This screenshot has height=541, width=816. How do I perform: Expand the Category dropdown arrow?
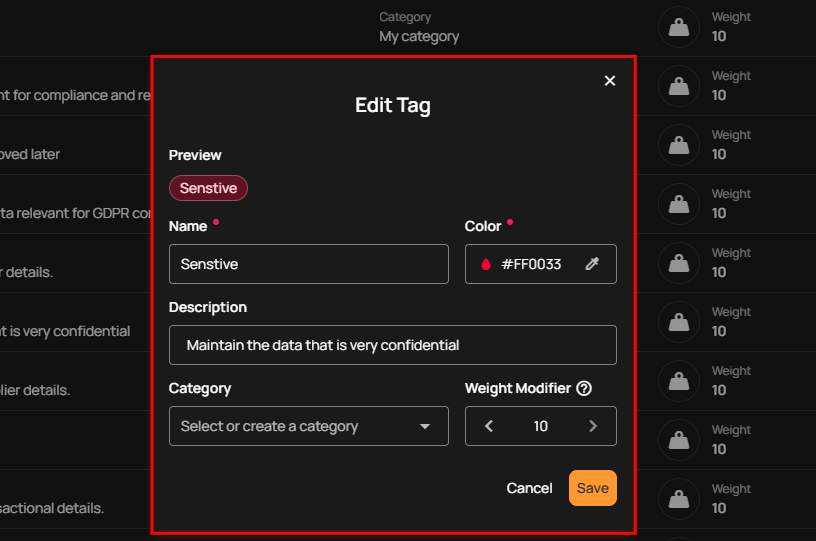[x=425, y=426]
